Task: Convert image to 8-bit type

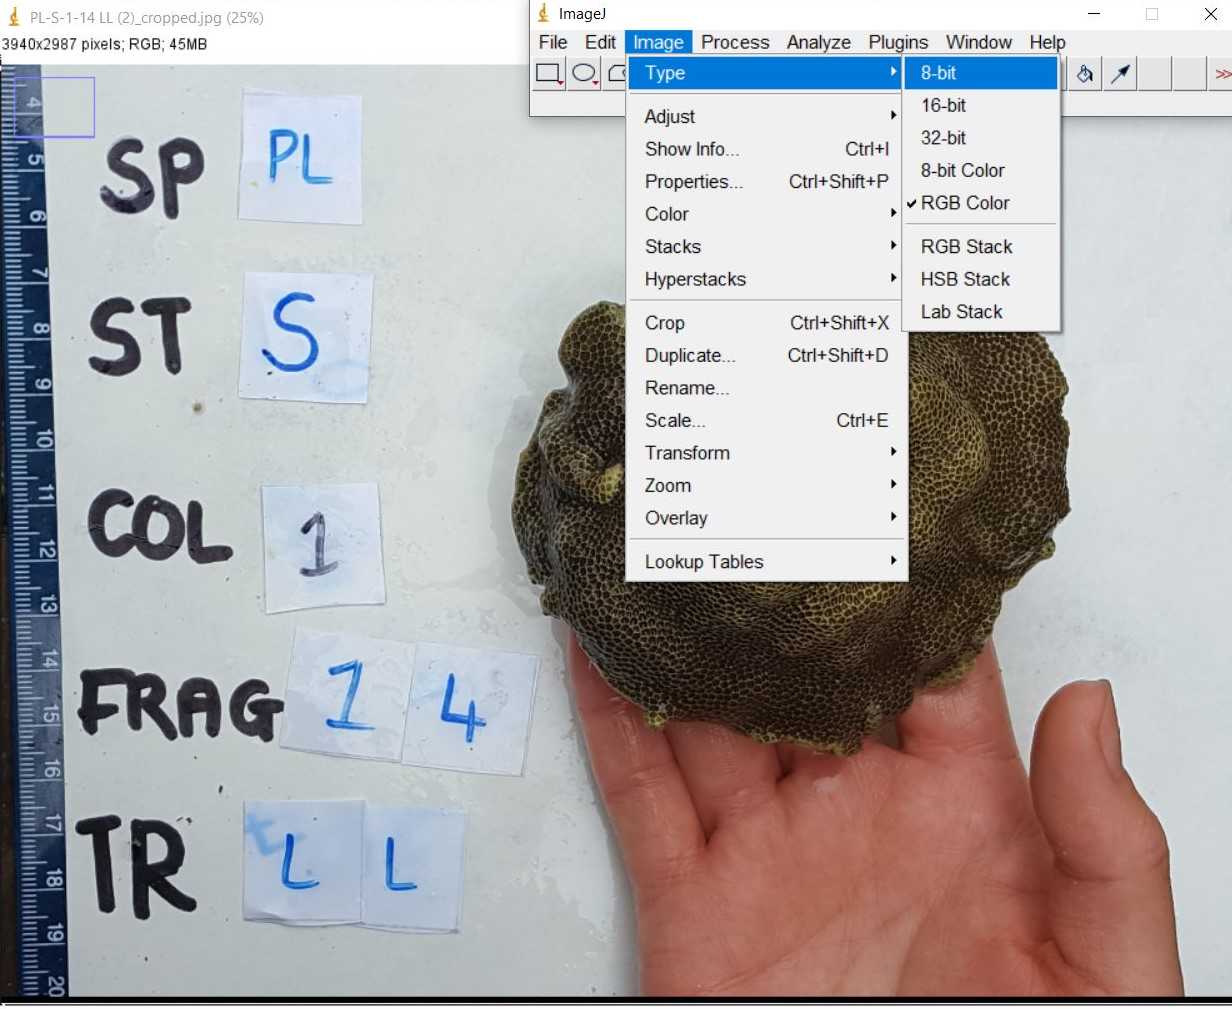Action: click(980, 73)
